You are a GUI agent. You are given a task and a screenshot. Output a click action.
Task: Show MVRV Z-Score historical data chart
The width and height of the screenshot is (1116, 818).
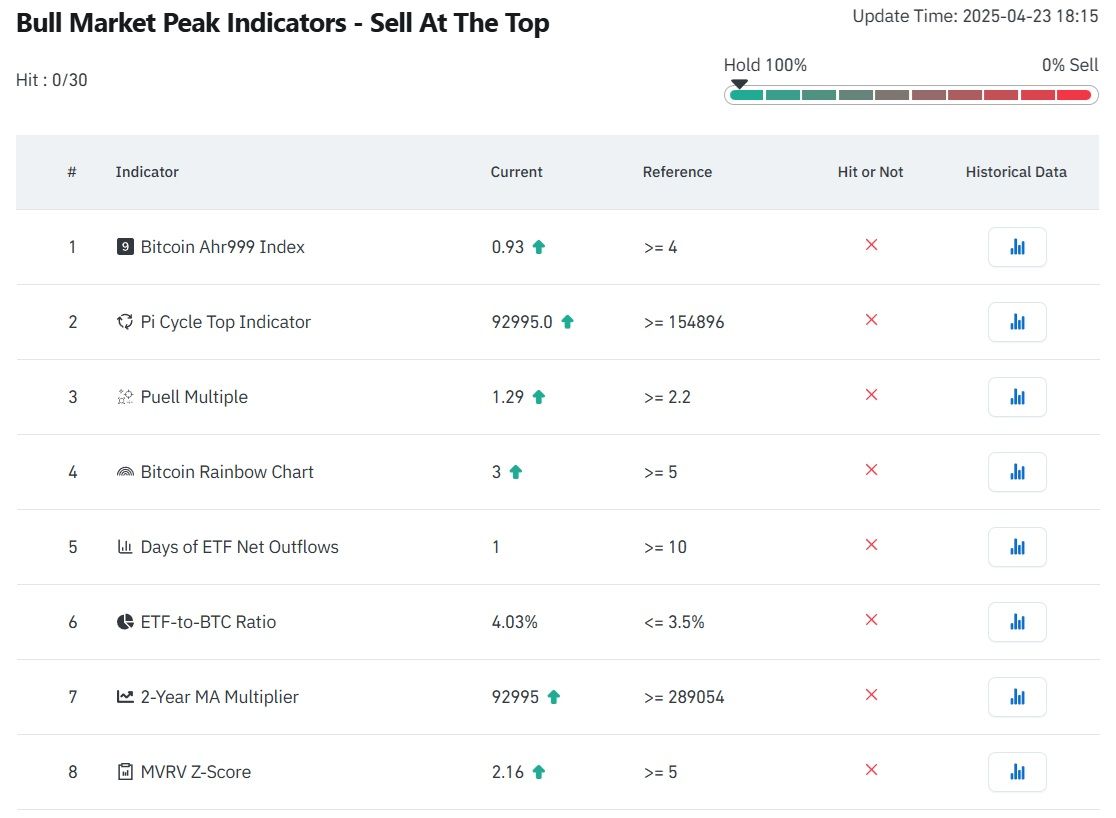tap(1017, 772)
